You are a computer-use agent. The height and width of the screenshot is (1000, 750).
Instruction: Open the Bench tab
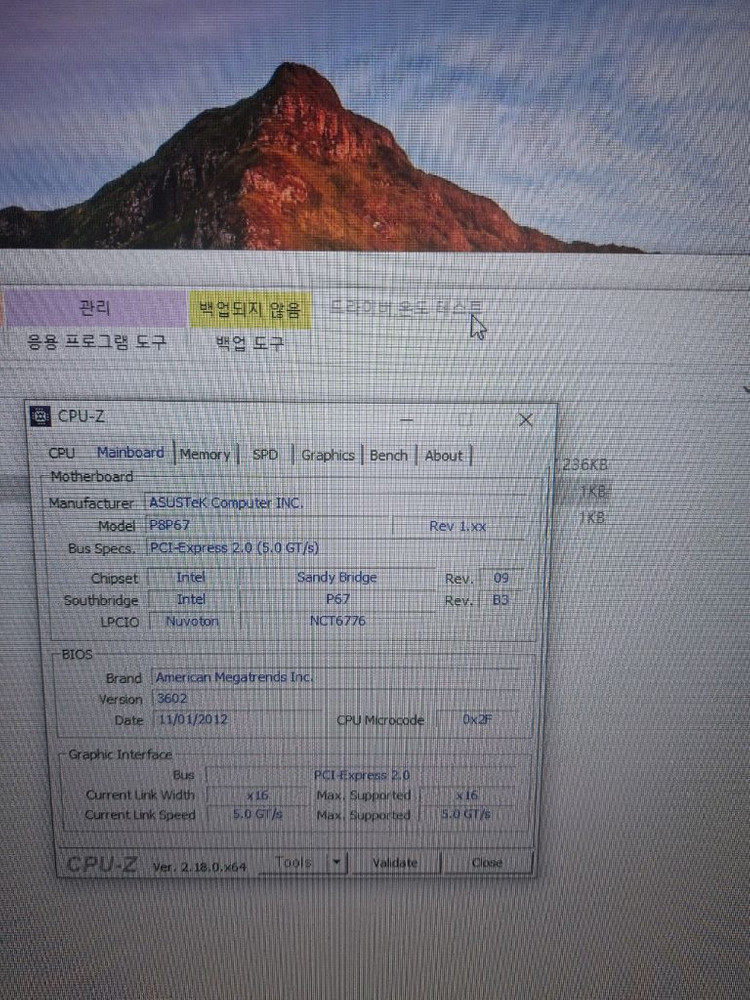388,456
